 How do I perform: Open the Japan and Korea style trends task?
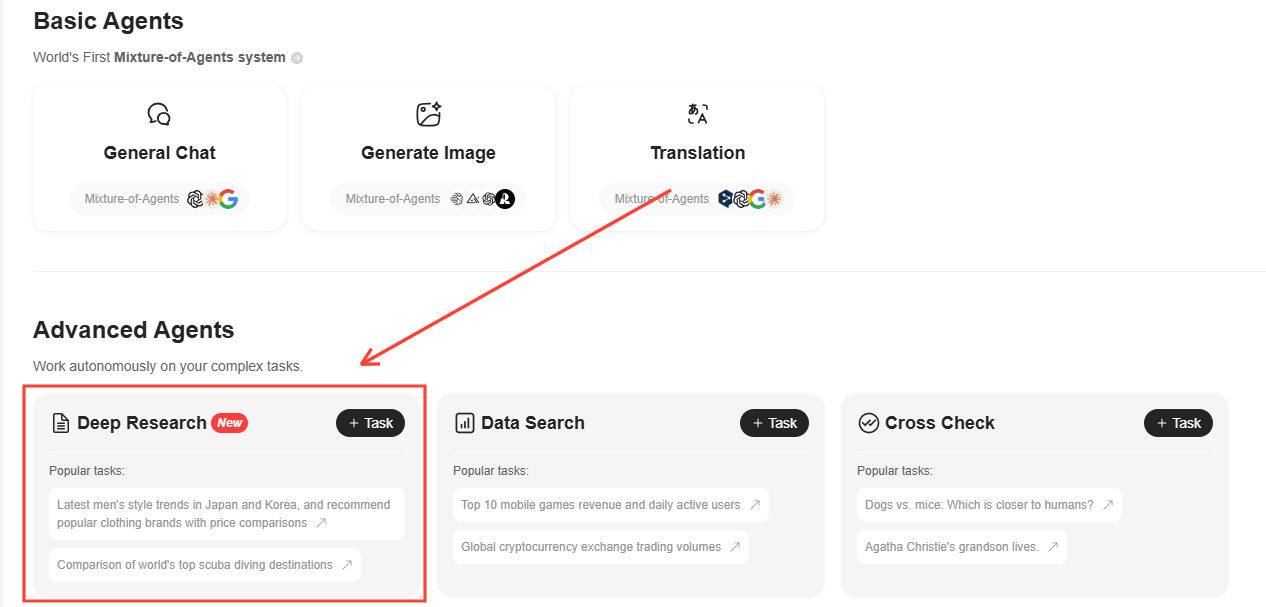point(226,513)
